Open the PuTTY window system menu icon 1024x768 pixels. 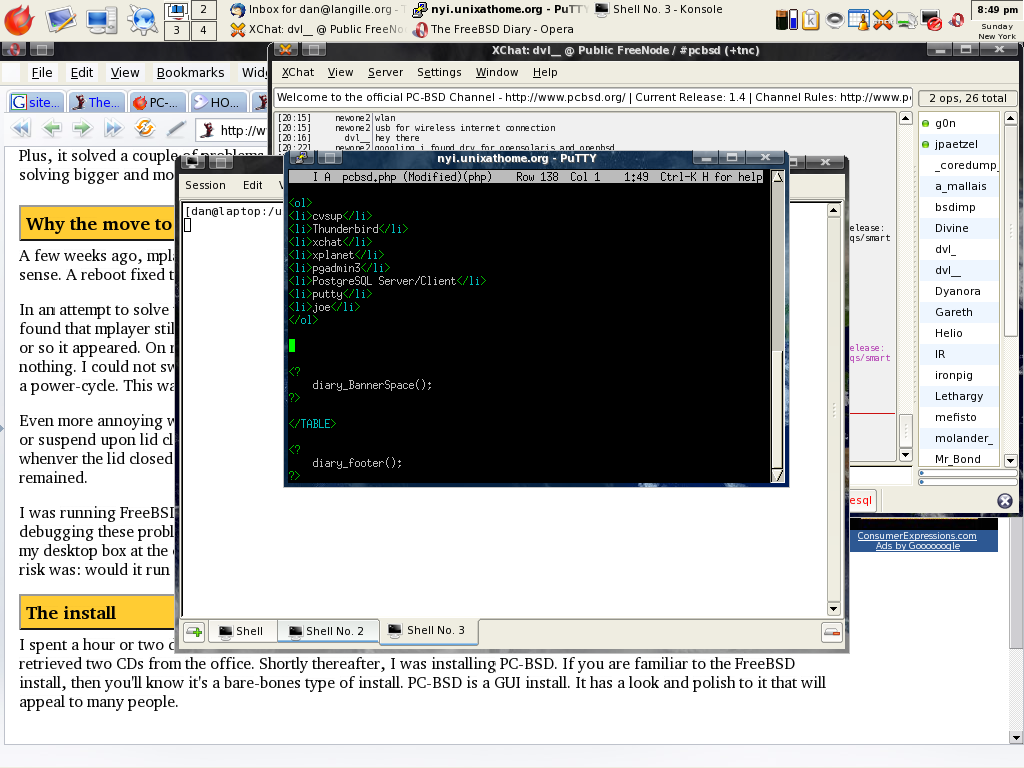(x=301, y=158)
